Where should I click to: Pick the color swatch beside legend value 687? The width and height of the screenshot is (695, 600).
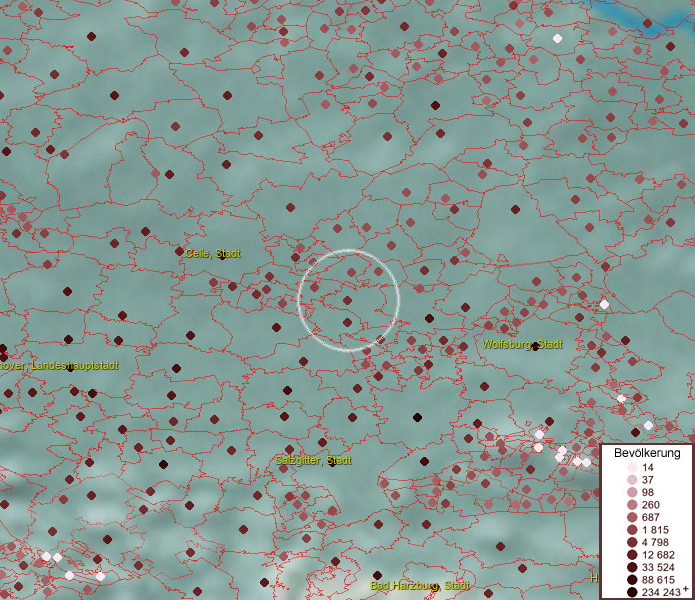(x=632, y=517)
